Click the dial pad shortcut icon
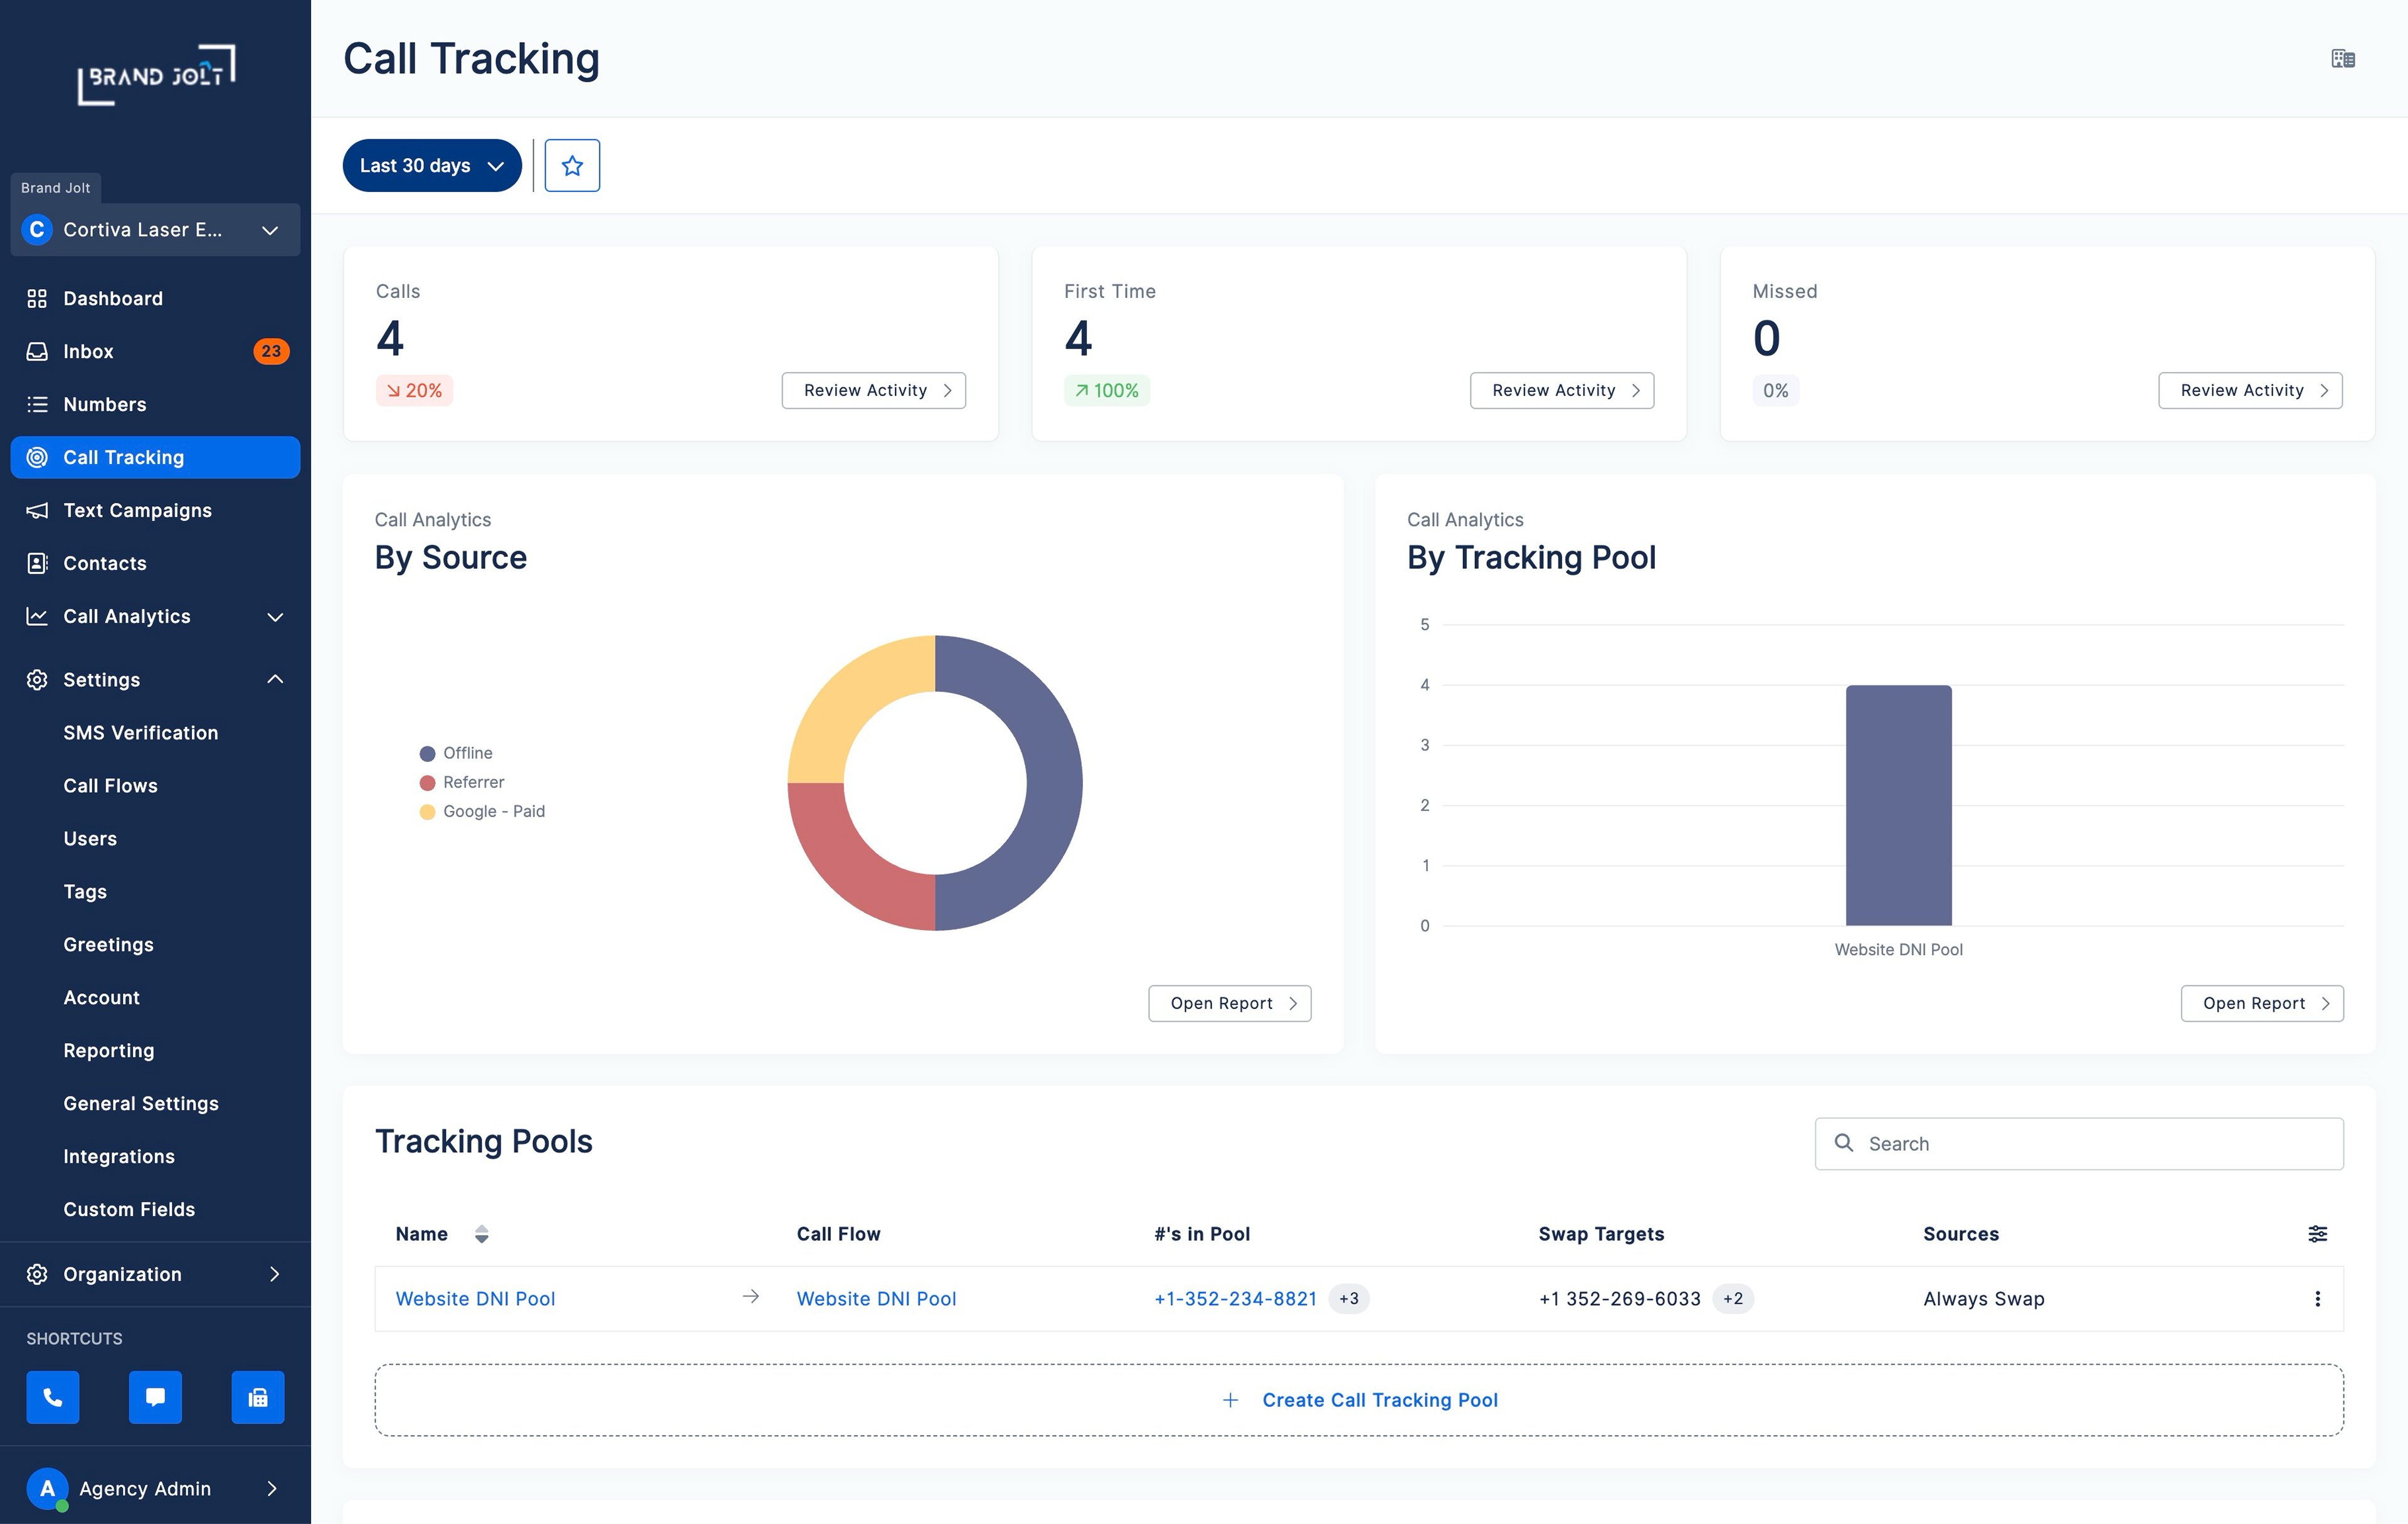 pos(257,1396)
